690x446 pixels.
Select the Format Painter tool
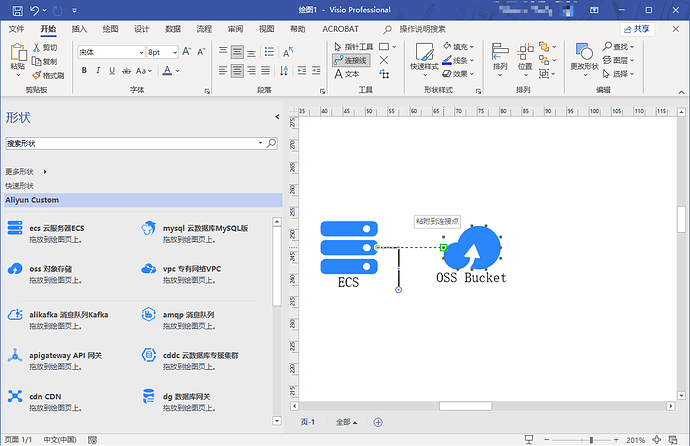click(x=48, y=76)
